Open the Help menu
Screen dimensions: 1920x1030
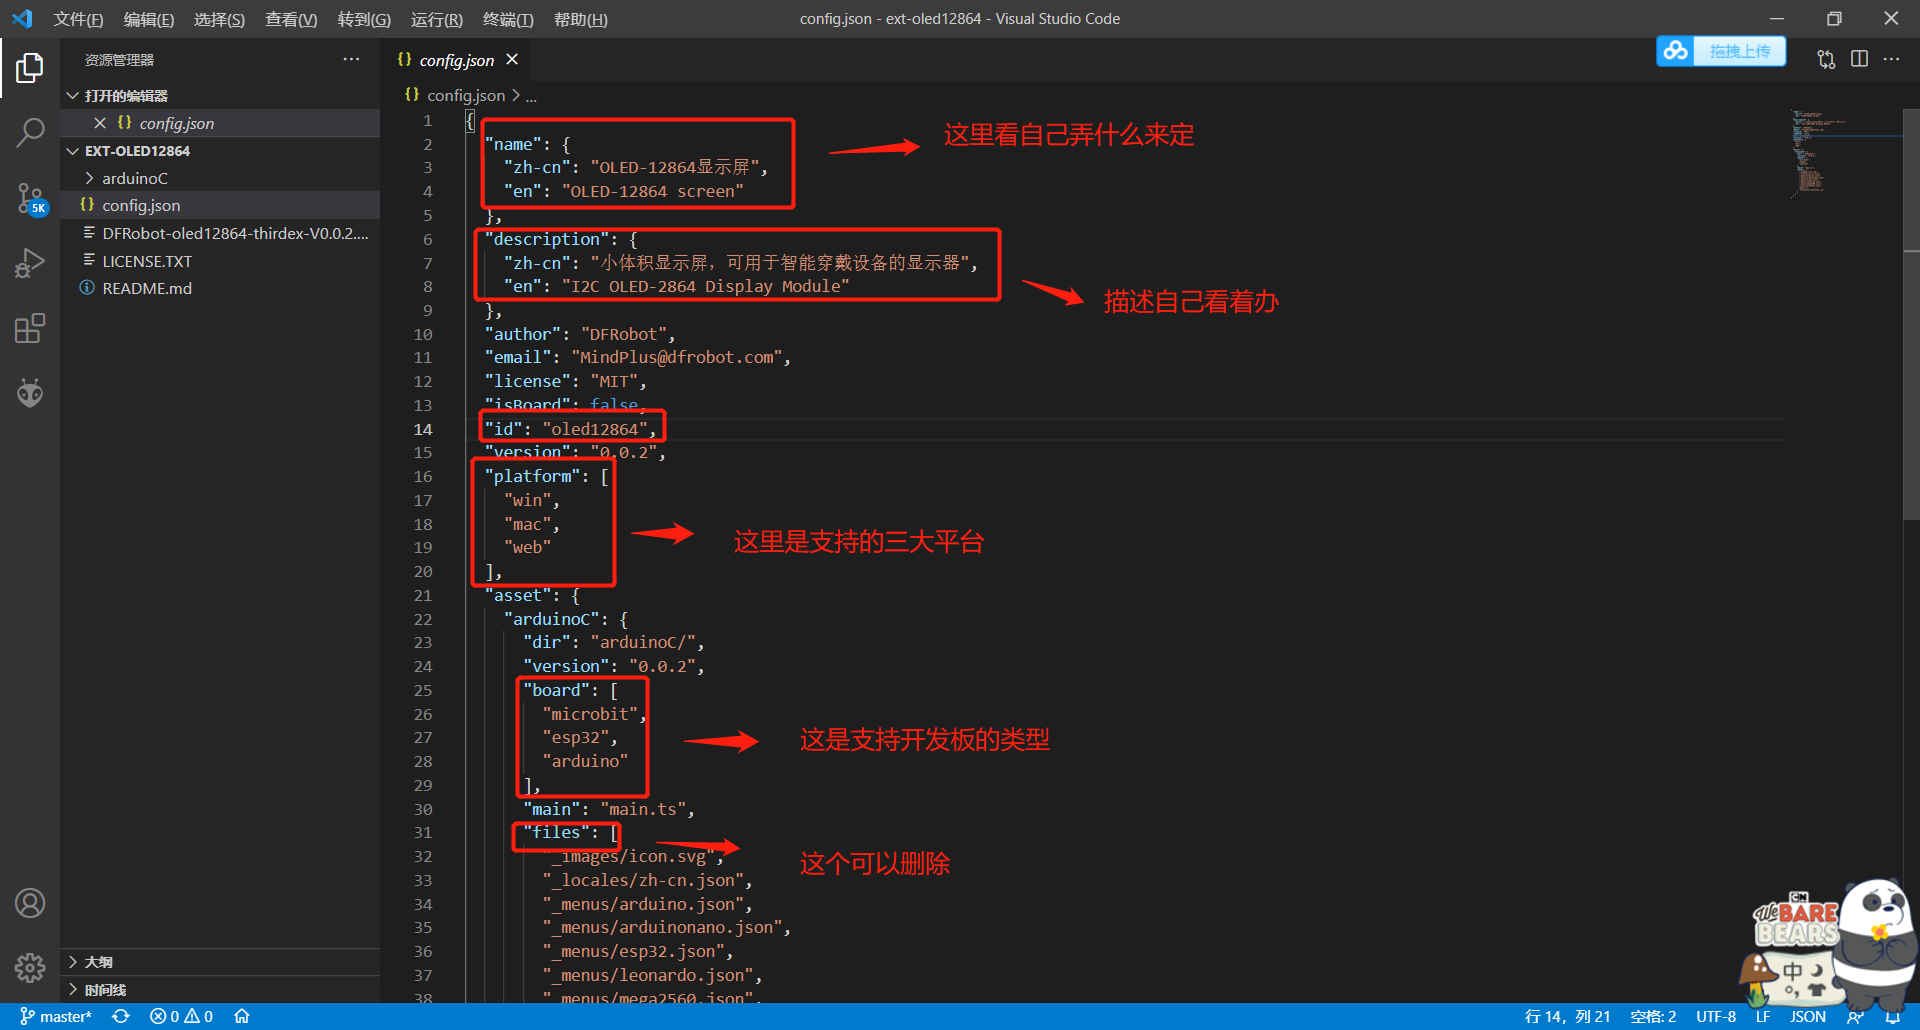click(x=580, y=19)
